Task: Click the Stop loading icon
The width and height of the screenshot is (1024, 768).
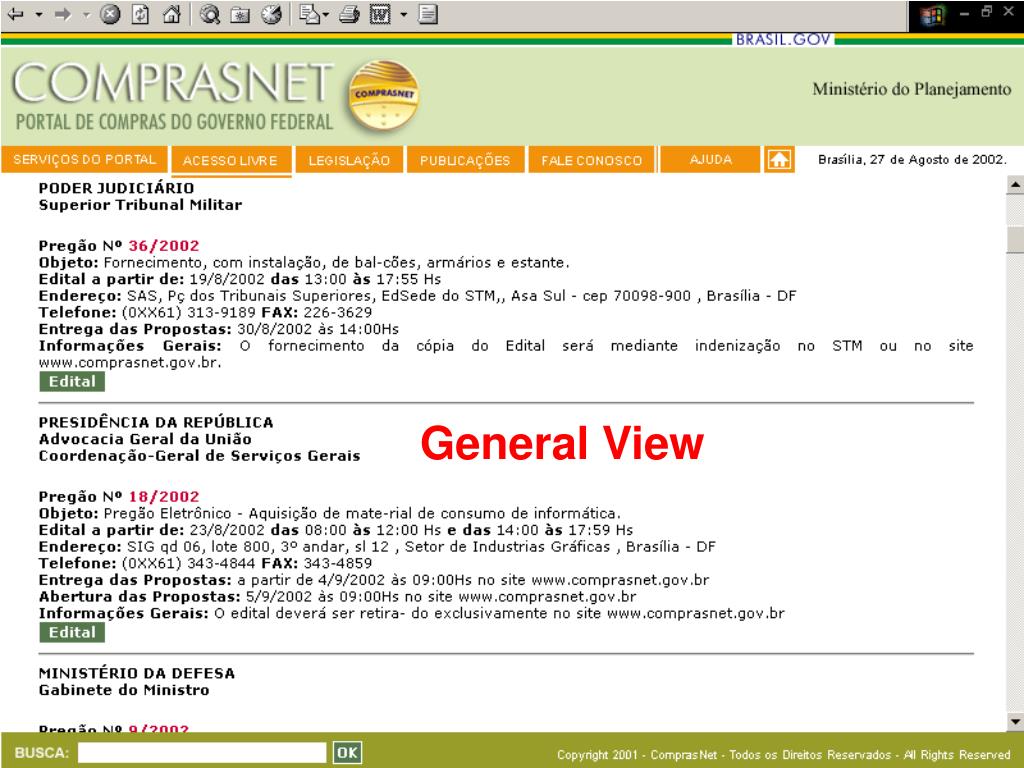Action: click(x=110, y=14)
